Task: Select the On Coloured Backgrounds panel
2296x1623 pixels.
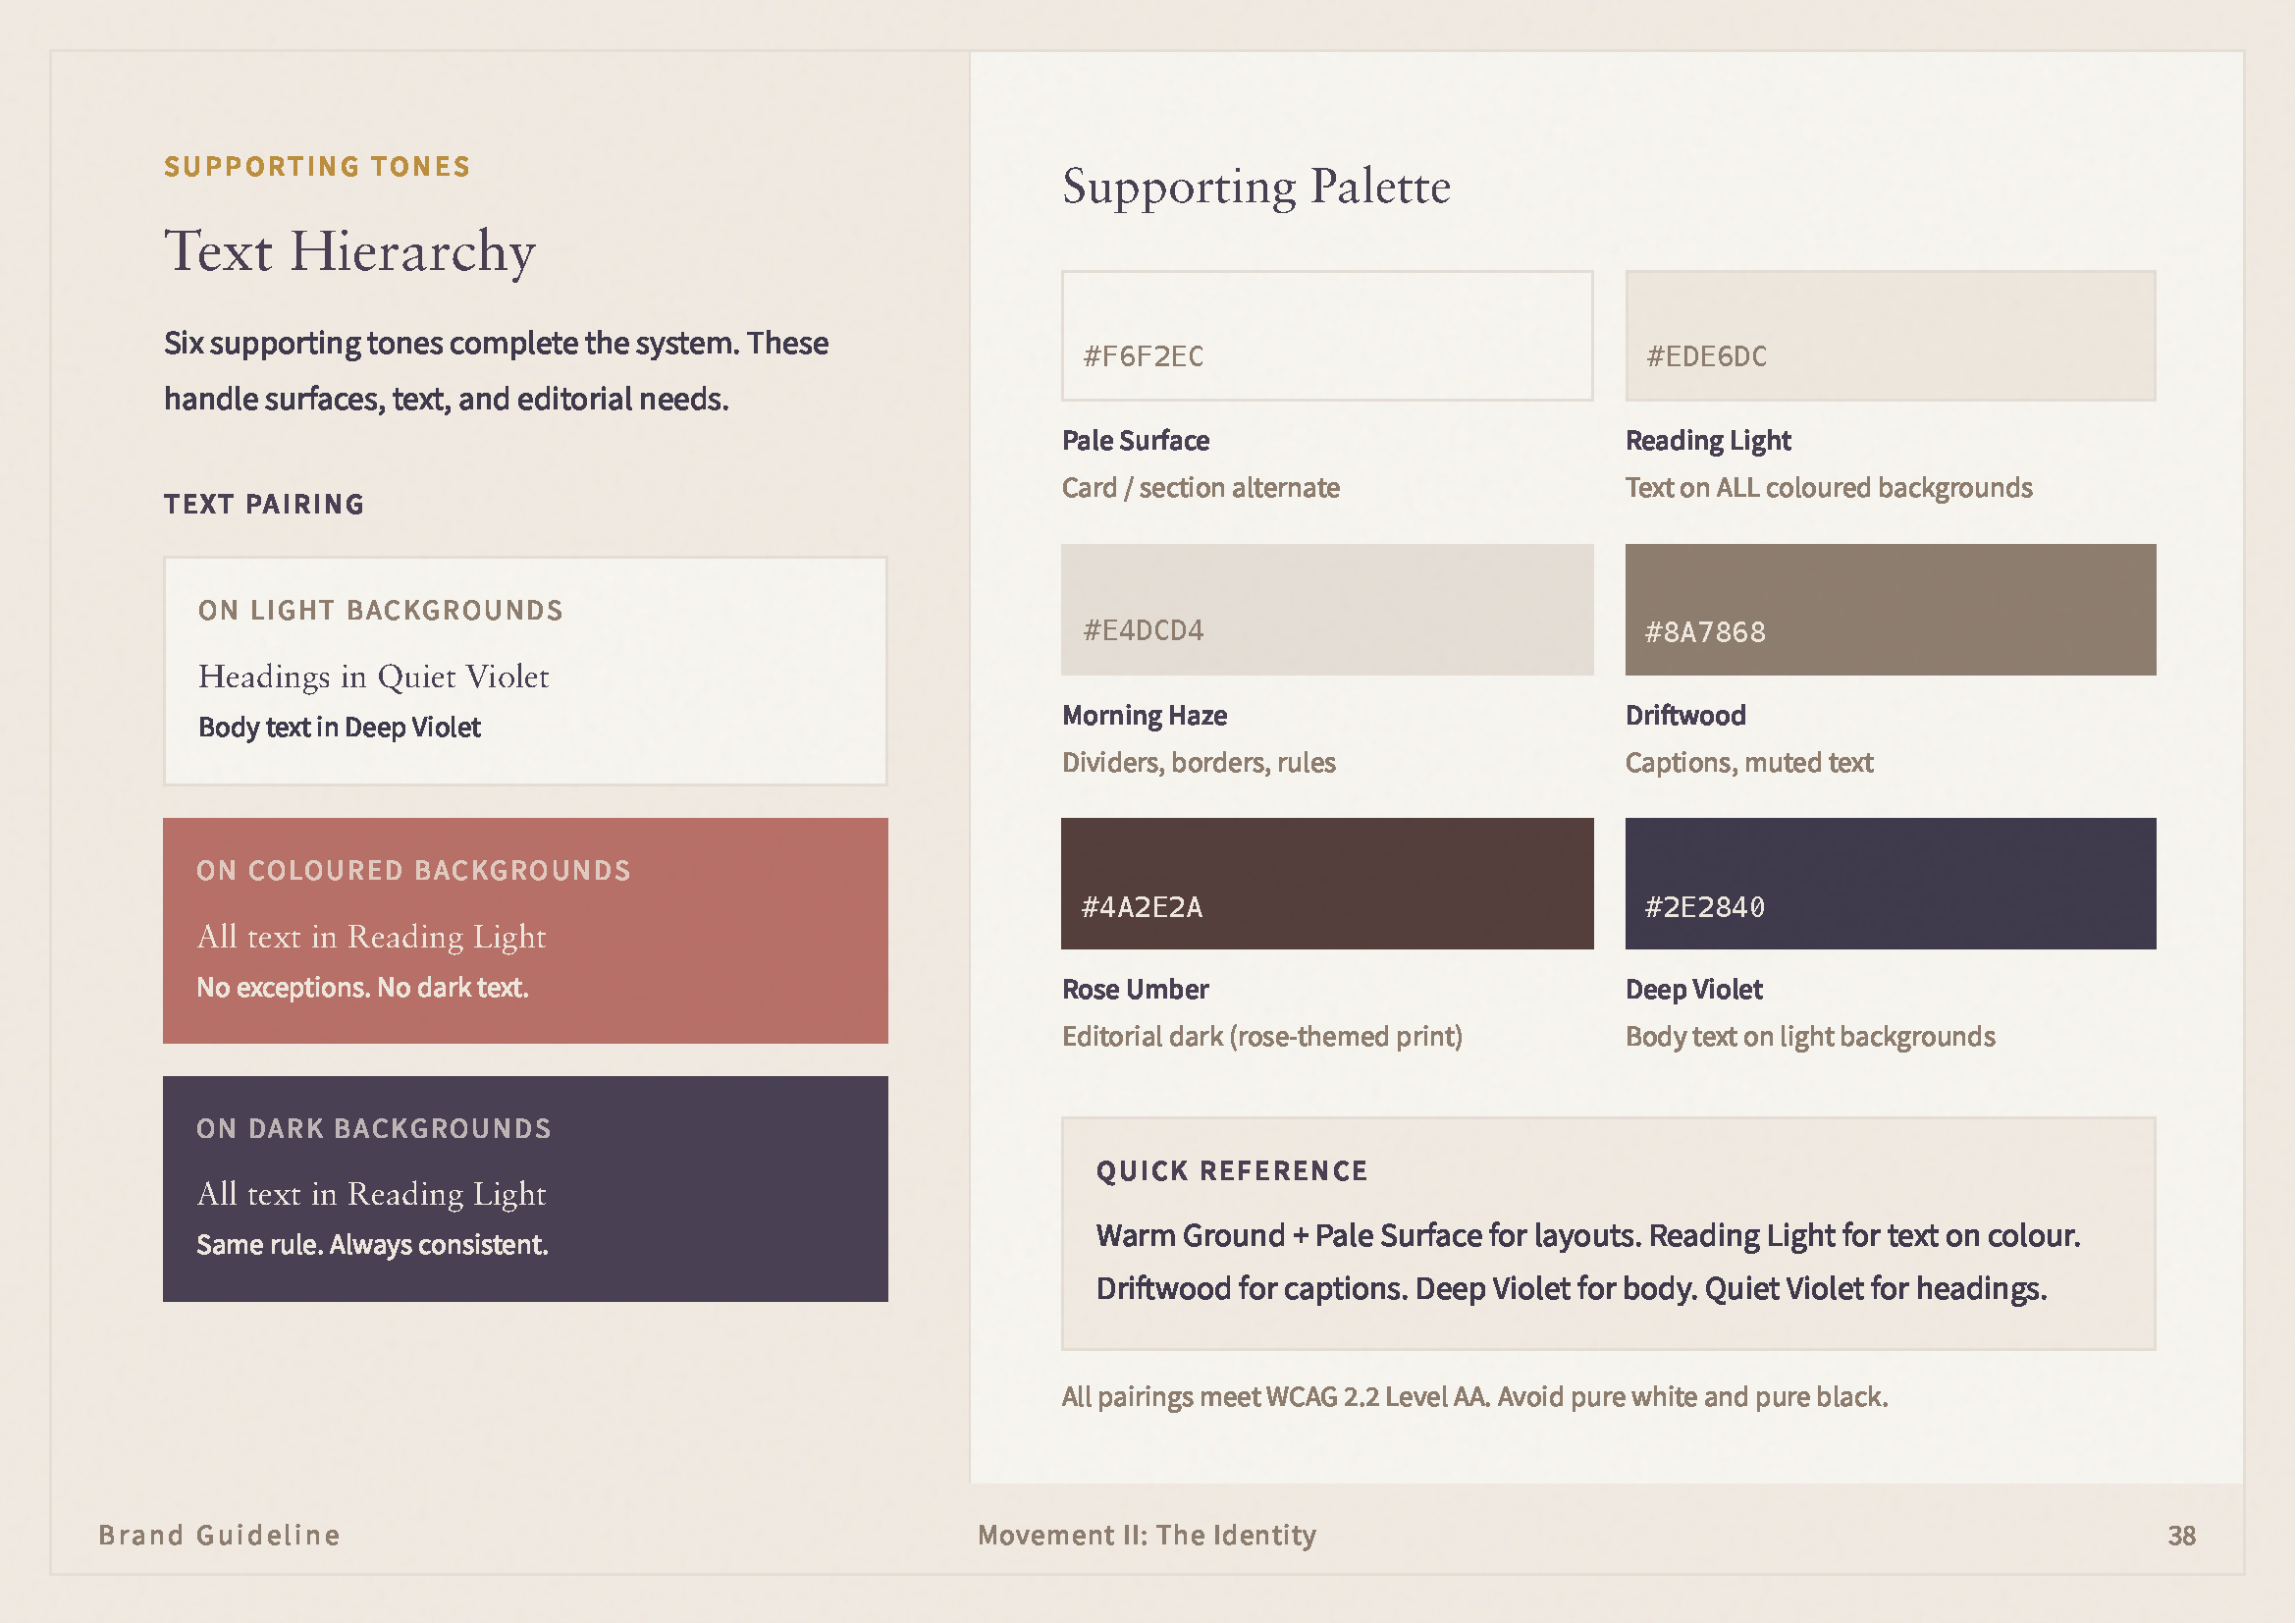Action: pos(525,930)
